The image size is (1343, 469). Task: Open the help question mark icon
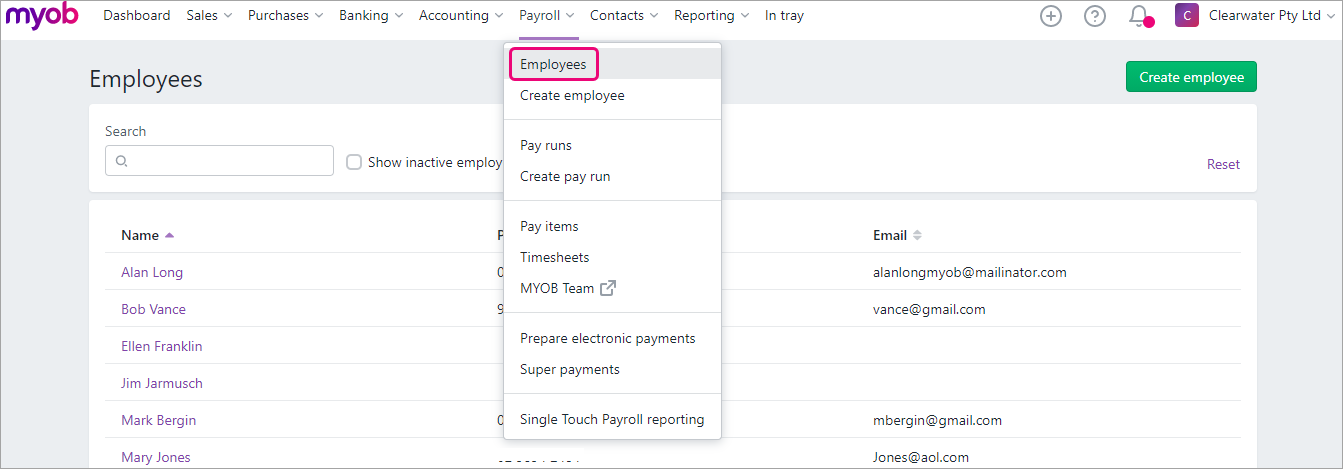tap(1095, 16)
